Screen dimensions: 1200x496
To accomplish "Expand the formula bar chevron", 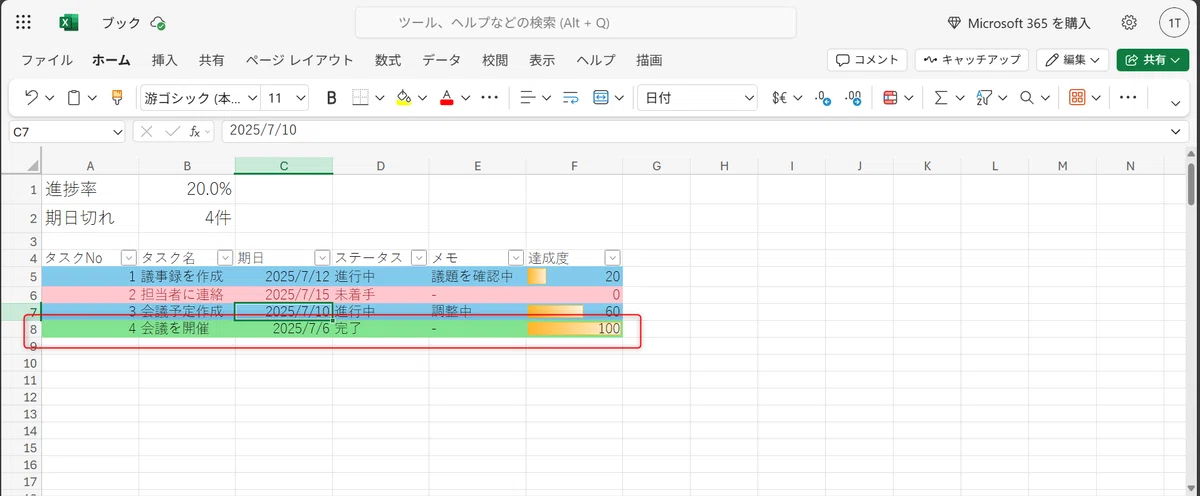I will pos(1176,131).
